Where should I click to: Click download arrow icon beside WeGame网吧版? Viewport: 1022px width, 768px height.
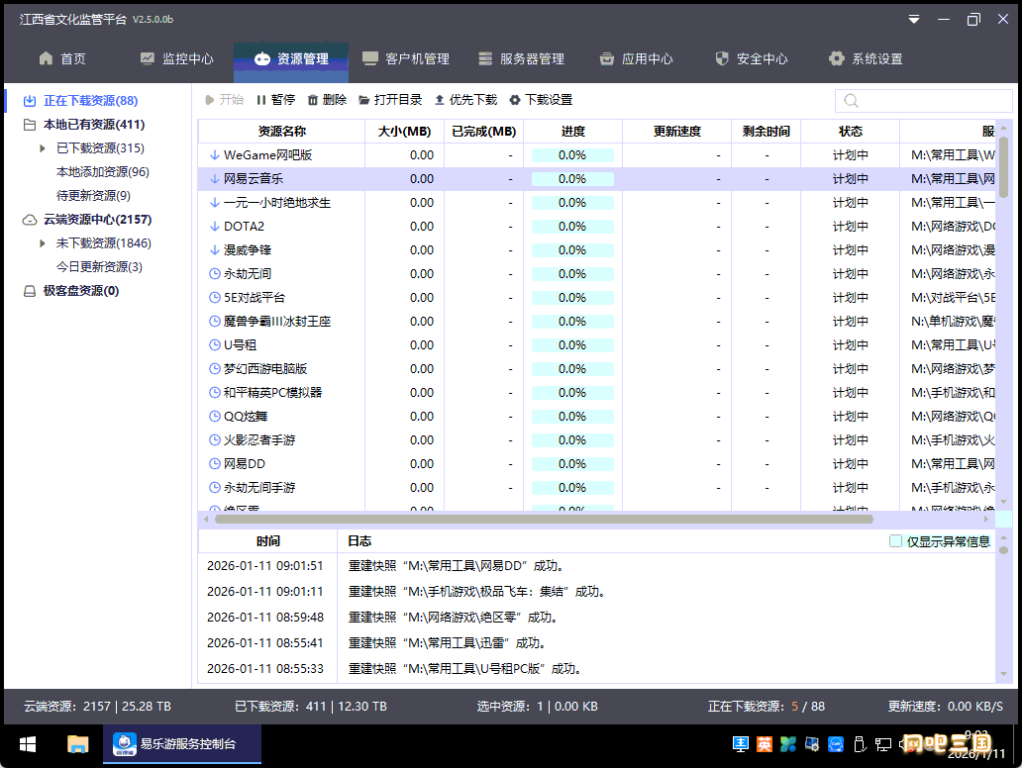click(214, 155)
